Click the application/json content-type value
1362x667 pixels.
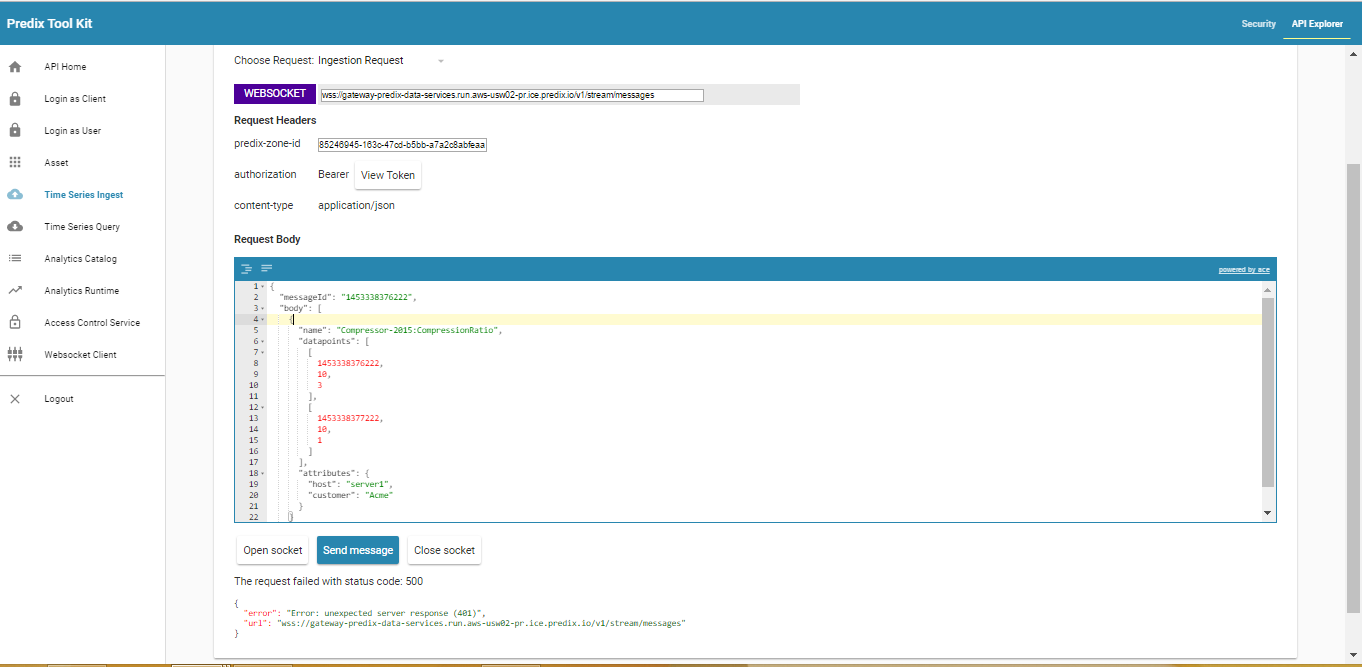click(356, 206)
